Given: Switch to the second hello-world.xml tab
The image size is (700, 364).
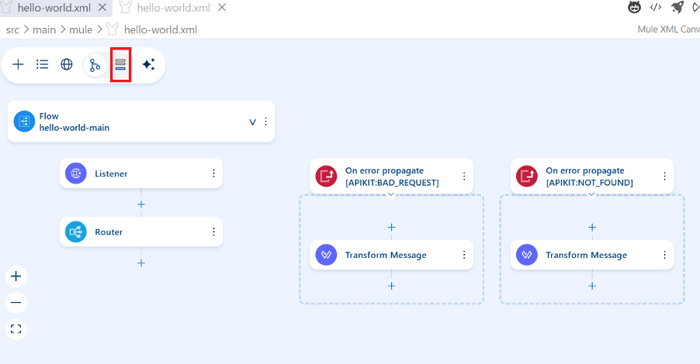Looking at the screenshot, I should (x=173, y=8).
